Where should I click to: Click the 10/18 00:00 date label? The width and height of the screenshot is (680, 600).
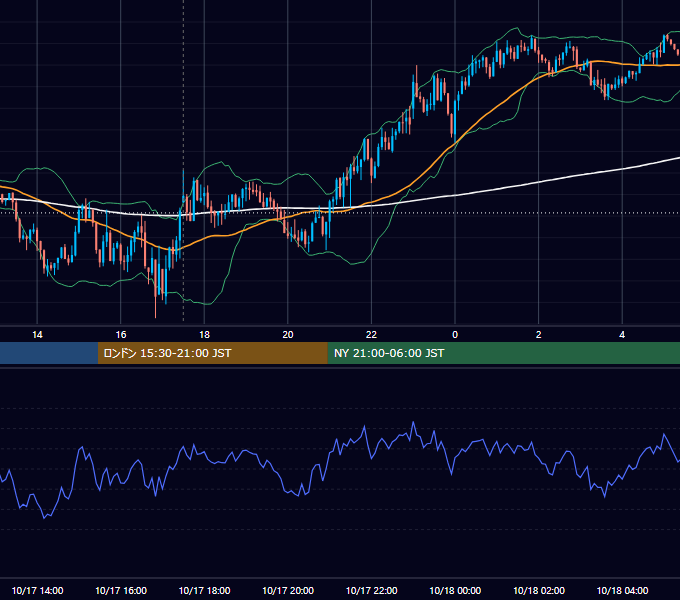coord(455,590)
